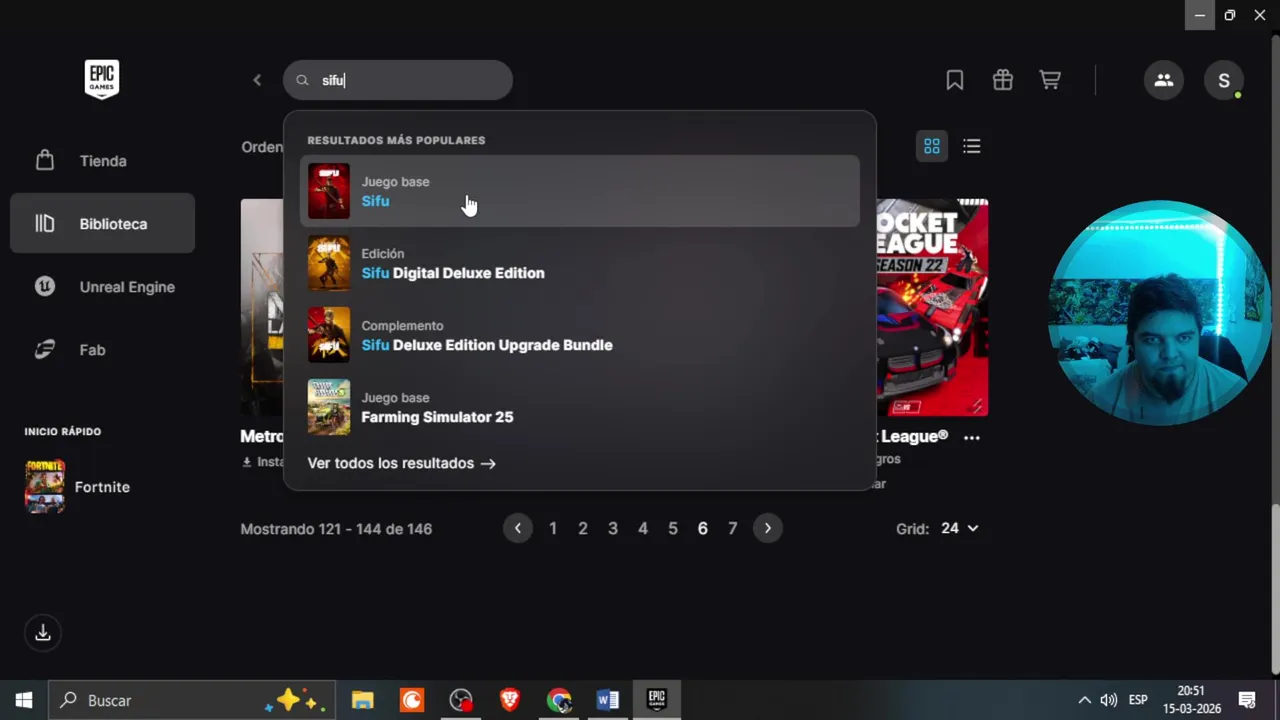
Task: Go to page 4
Action: pyautogui.click(x=643, y=528)
